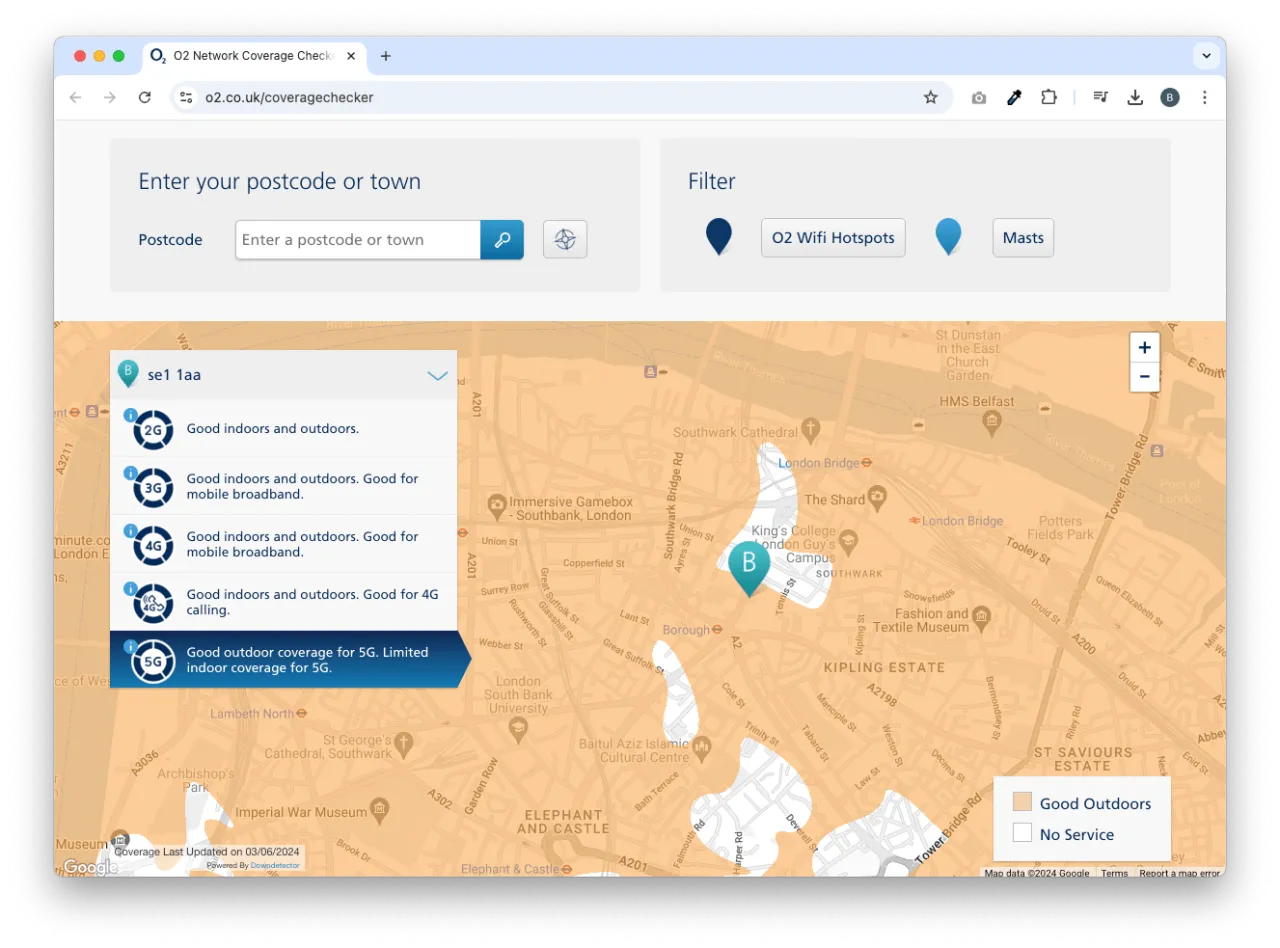Go back to the previous page
This screenshot has width=1280, height=948.
tap(76, 97)
